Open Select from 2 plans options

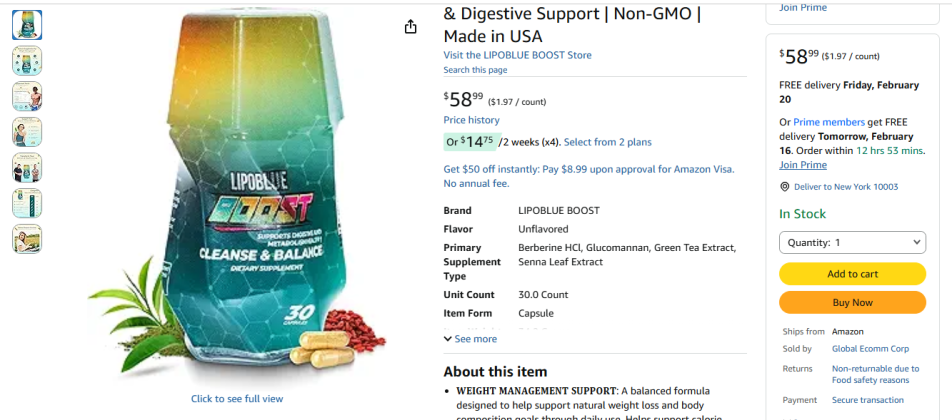607,142
